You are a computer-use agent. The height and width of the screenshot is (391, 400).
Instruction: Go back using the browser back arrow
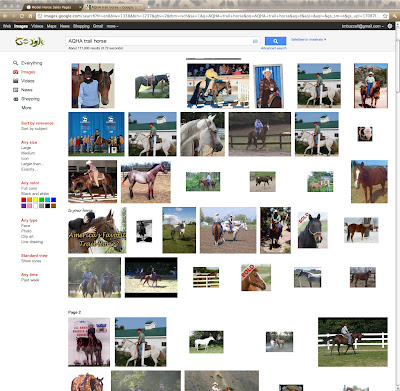(x=5, y=16)
